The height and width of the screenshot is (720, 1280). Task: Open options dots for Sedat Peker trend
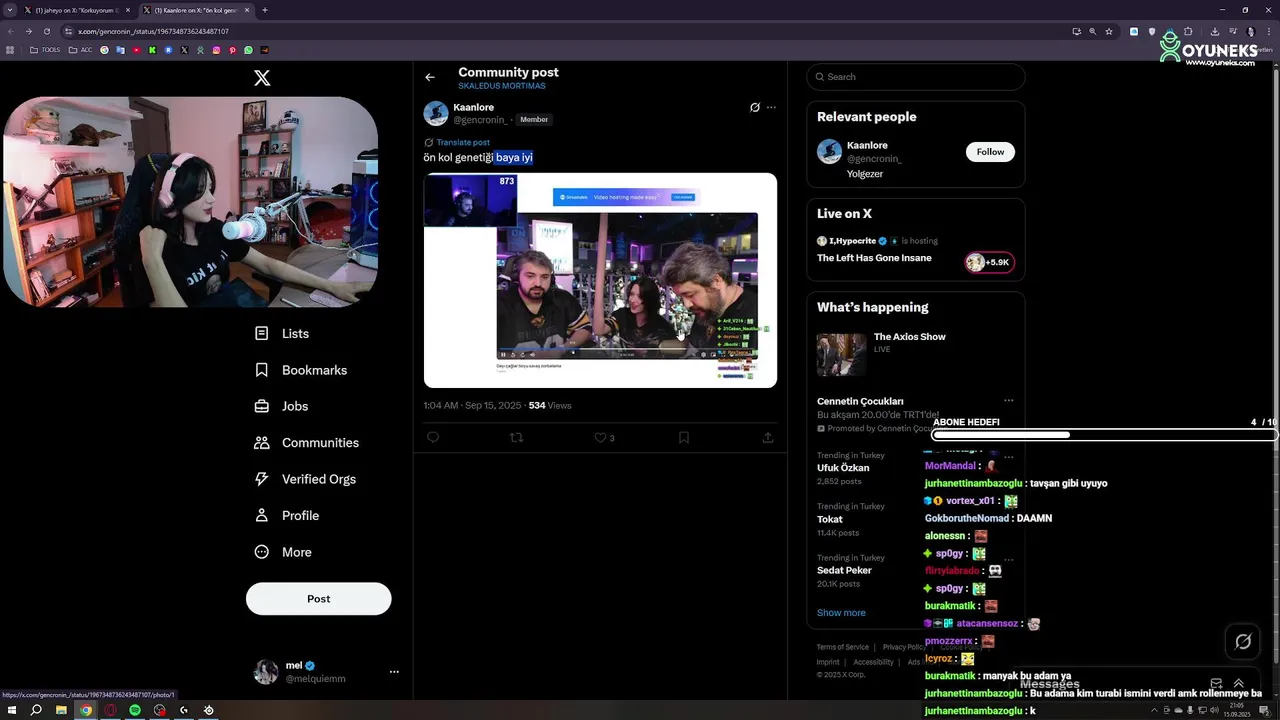point(1009,558)
